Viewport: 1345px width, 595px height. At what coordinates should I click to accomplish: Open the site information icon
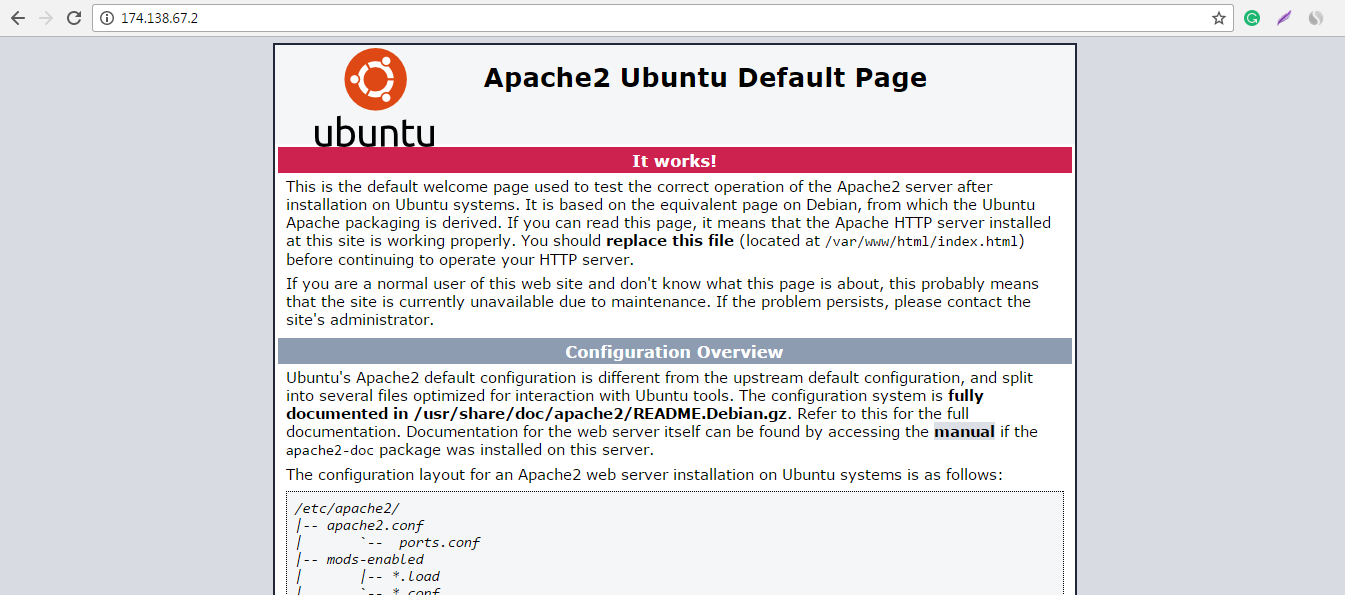click(108, 18)
